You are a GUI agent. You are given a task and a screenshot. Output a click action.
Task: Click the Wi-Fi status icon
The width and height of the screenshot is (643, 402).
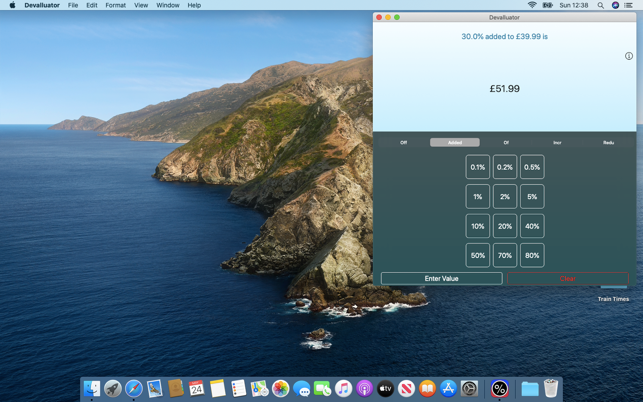point(532,5)
